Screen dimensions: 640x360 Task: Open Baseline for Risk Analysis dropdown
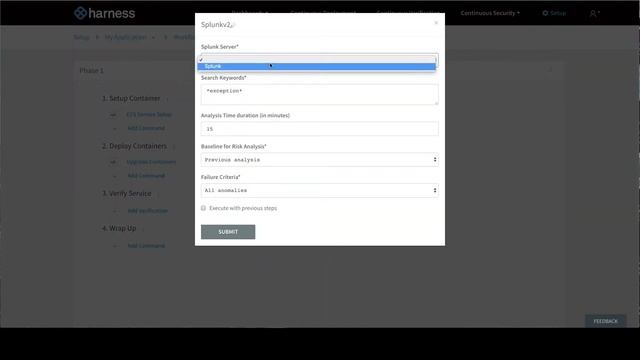[320, 160]
